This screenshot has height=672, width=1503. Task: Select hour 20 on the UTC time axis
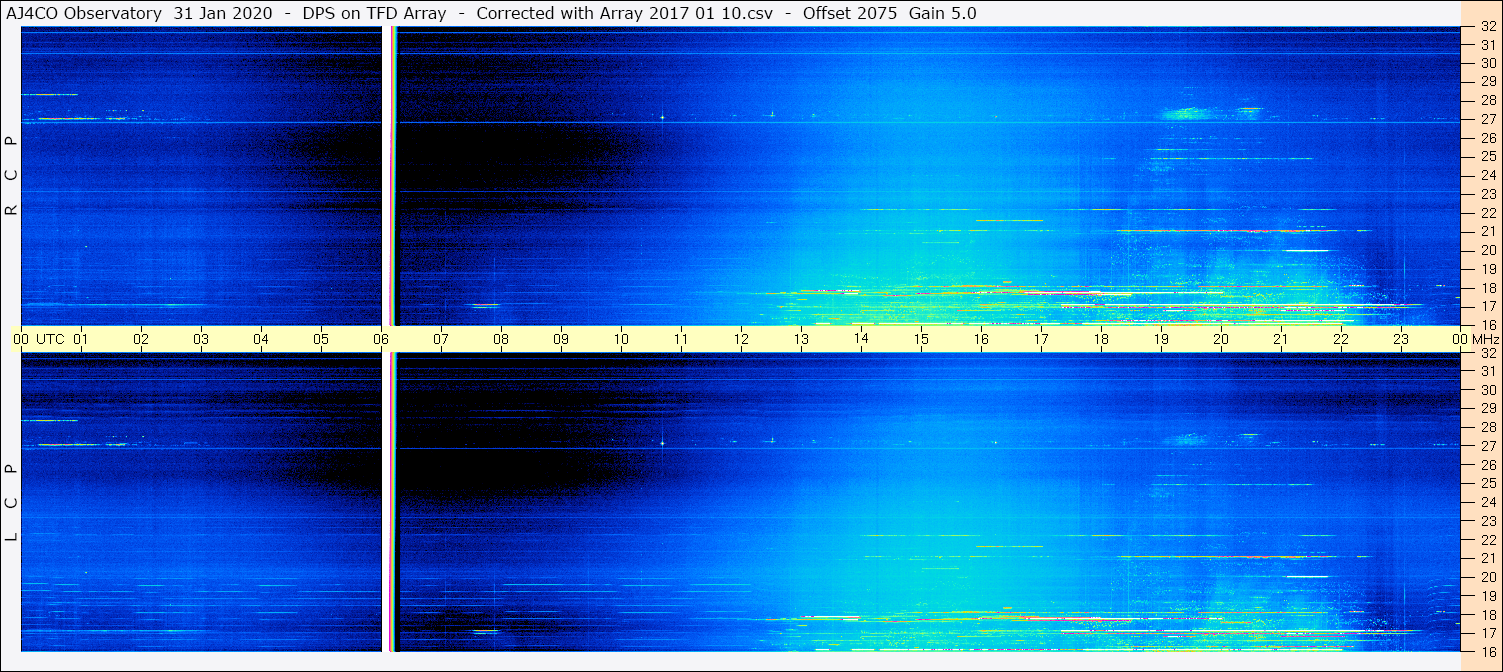[1221, 339]
